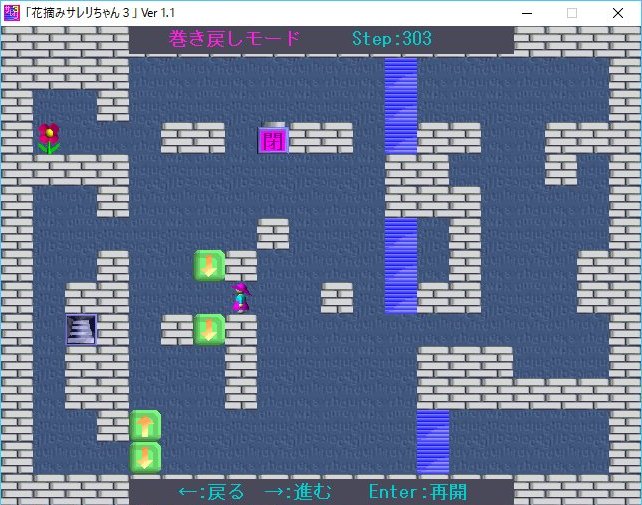Click the down-arrow block level with the stairs

[x=209, y=329]
